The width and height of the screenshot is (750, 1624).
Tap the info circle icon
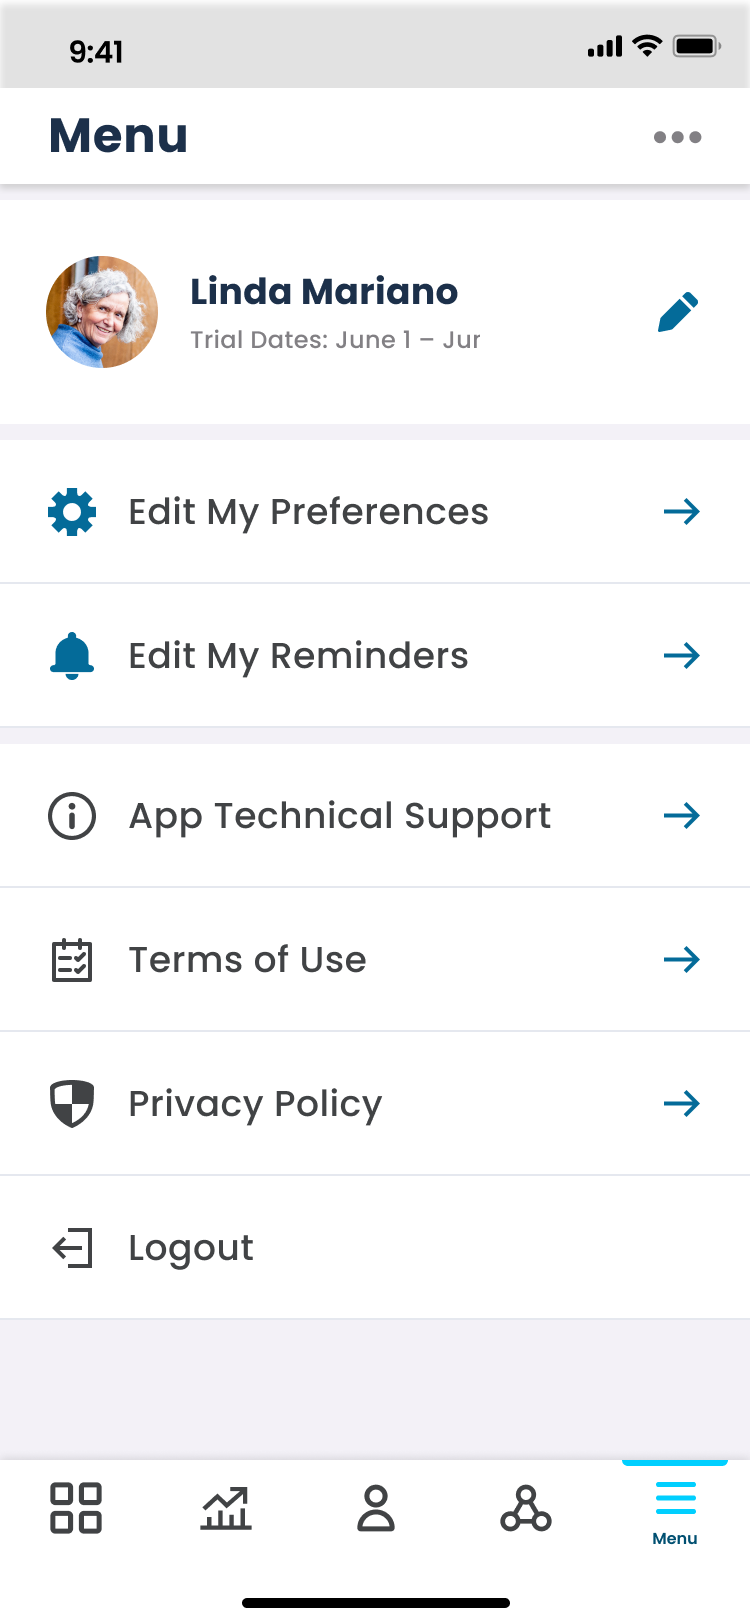point(72,816)
